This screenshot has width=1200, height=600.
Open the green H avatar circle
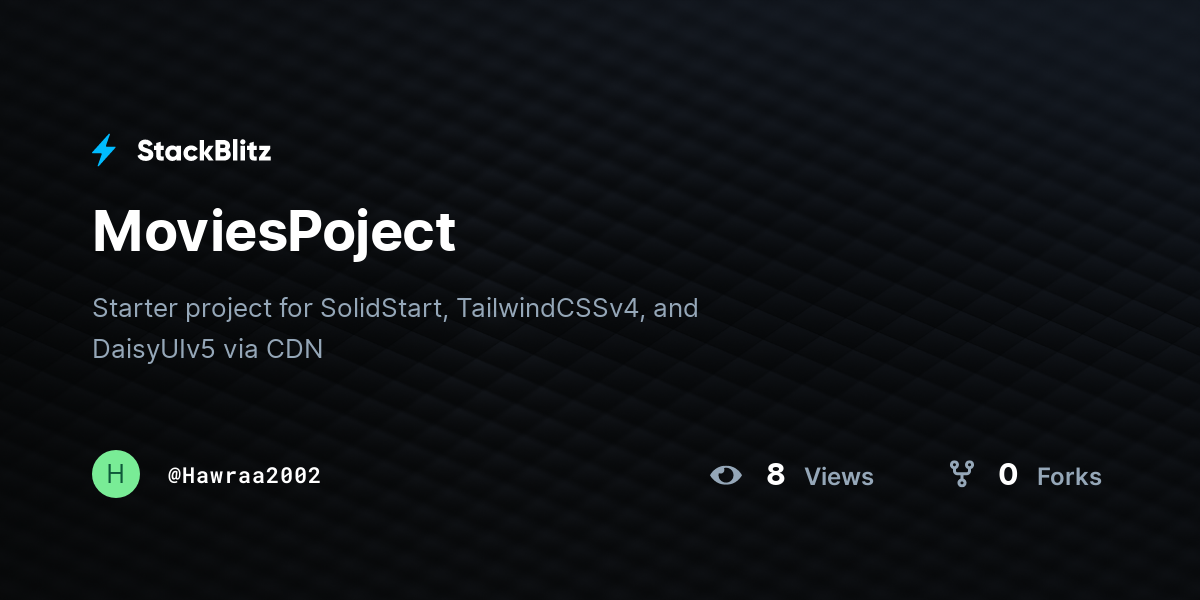pos(116,474)
